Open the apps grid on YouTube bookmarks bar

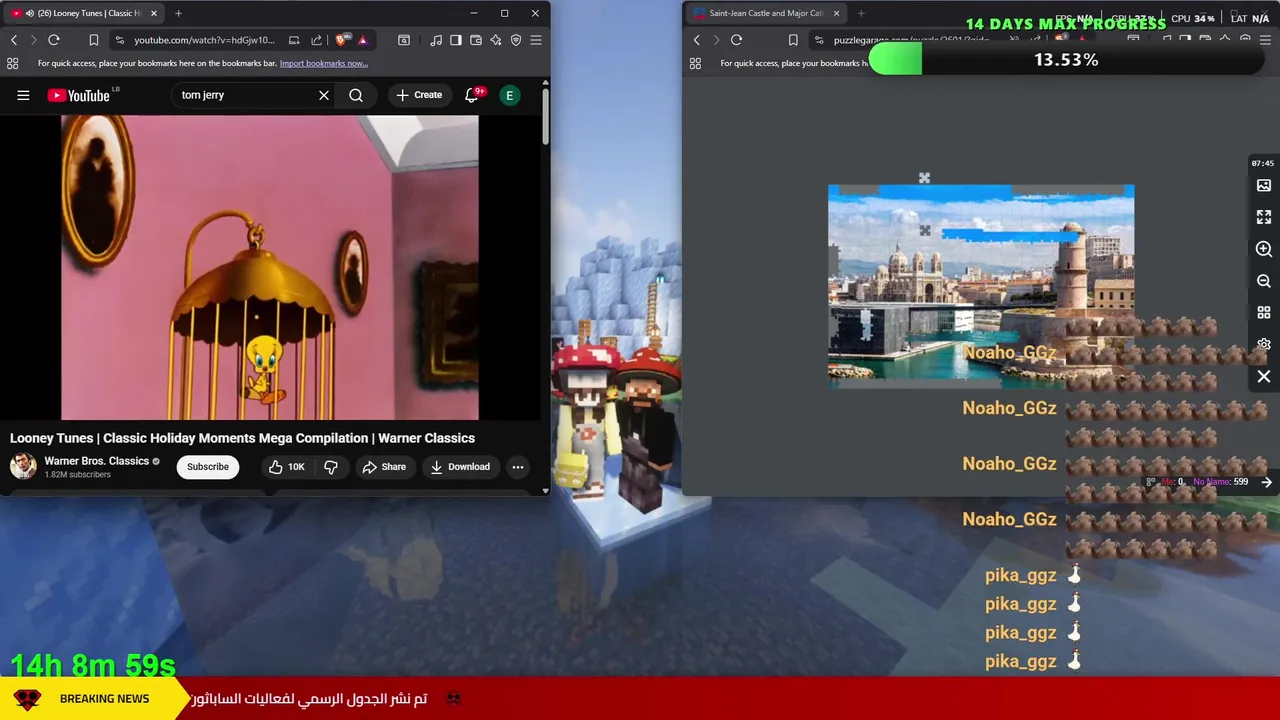pos(12,63)
